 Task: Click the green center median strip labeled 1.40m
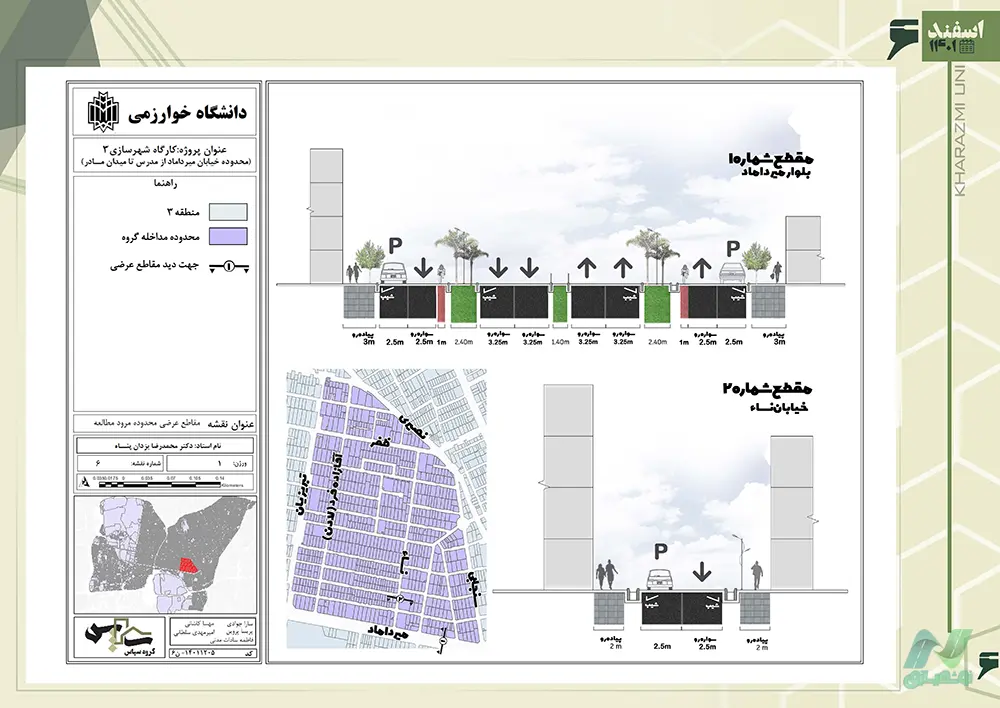pos(559,302)
